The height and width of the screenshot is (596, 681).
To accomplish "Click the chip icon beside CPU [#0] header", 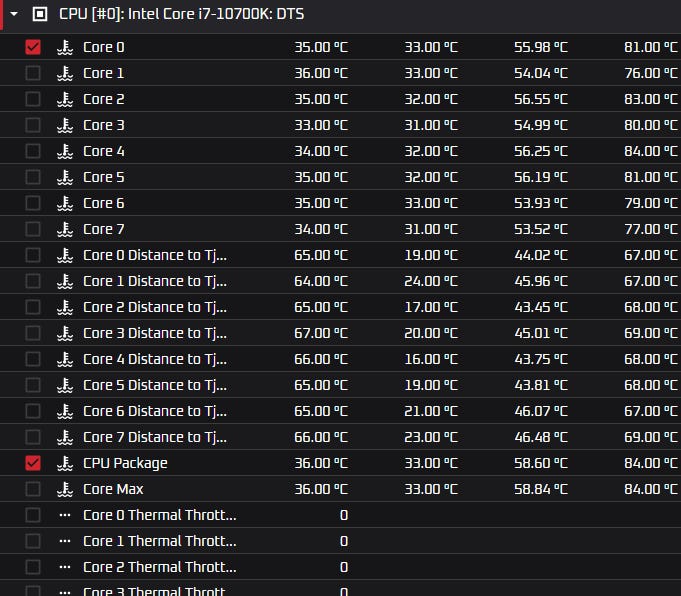I will click(x=40, y=14).
